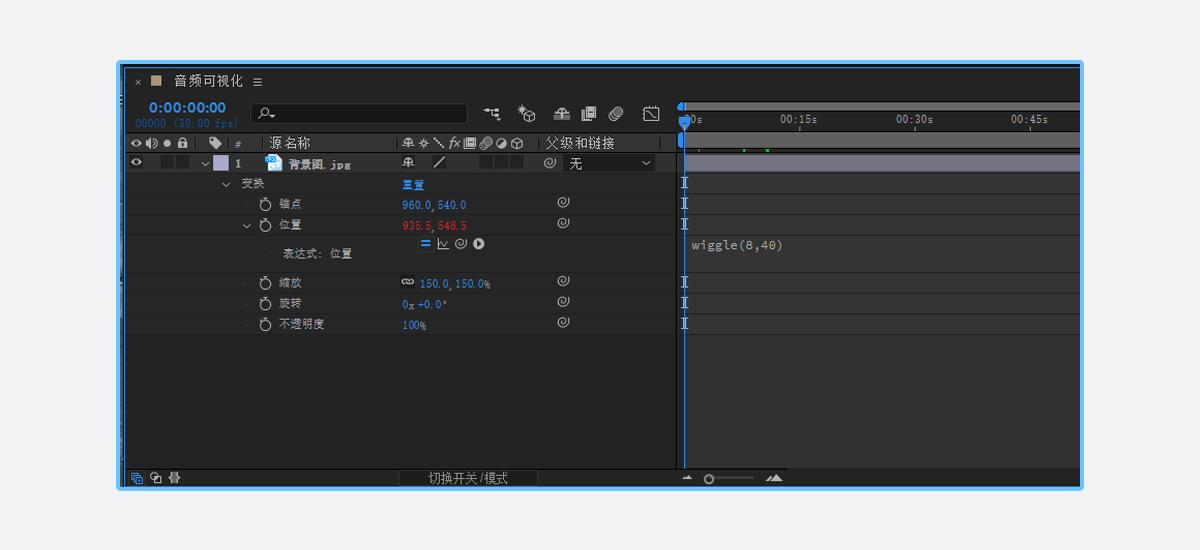Click the pick whip for 不透明度 property
The image size is (1200, 550).
point(563,323)
